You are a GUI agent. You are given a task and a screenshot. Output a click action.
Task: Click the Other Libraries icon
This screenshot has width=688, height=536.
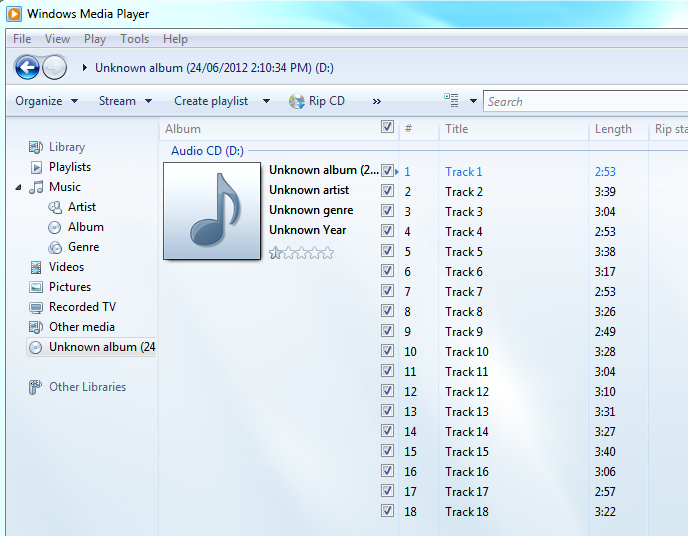(x=36, y=387)
